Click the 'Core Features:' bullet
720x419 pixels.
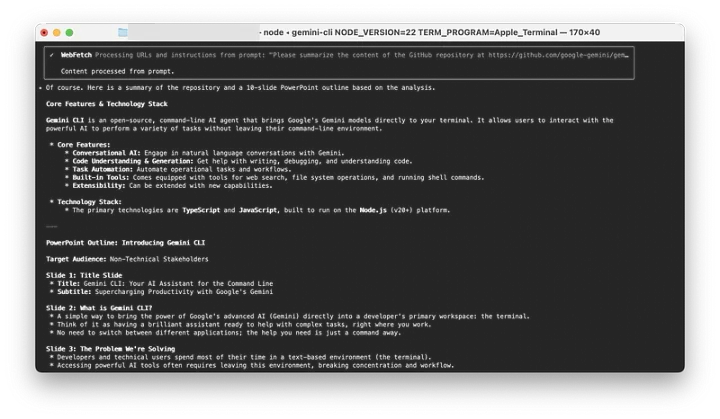point(84,145)
